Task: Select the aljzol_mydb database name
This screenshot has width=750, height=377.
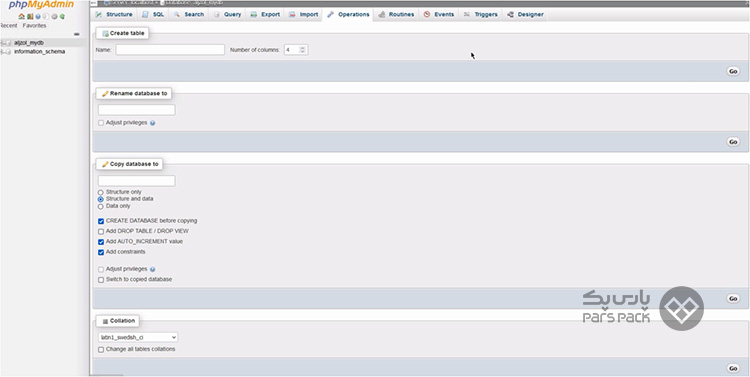Action: click(x=29, y=43)
